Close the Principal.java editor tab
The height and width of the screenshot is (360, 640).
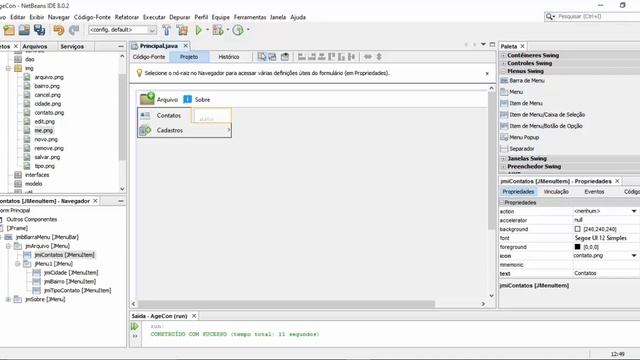tap(186, 46)
